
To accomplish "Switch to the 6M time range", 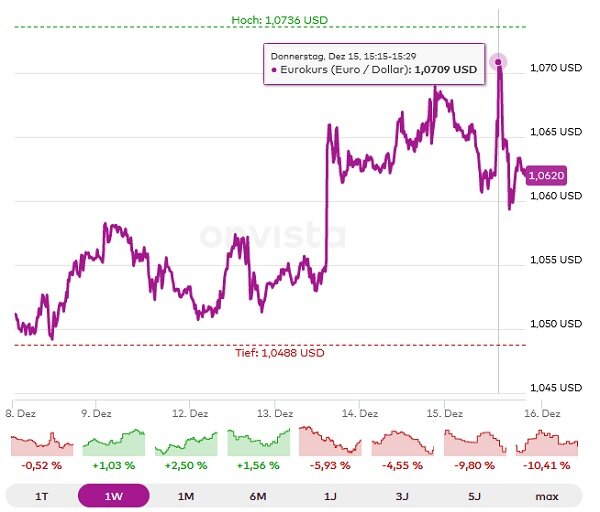I will point(258,496).
